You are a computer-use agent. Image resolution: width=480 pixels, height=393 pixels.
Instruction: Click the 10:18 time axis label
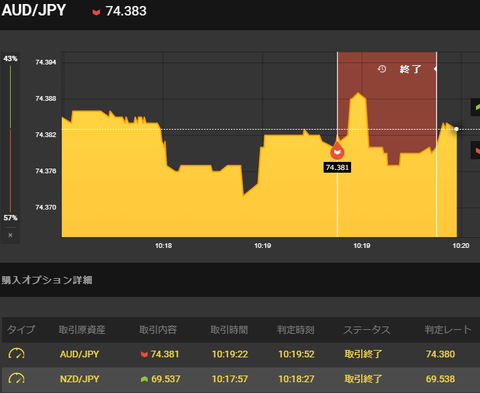coord(163,246)
